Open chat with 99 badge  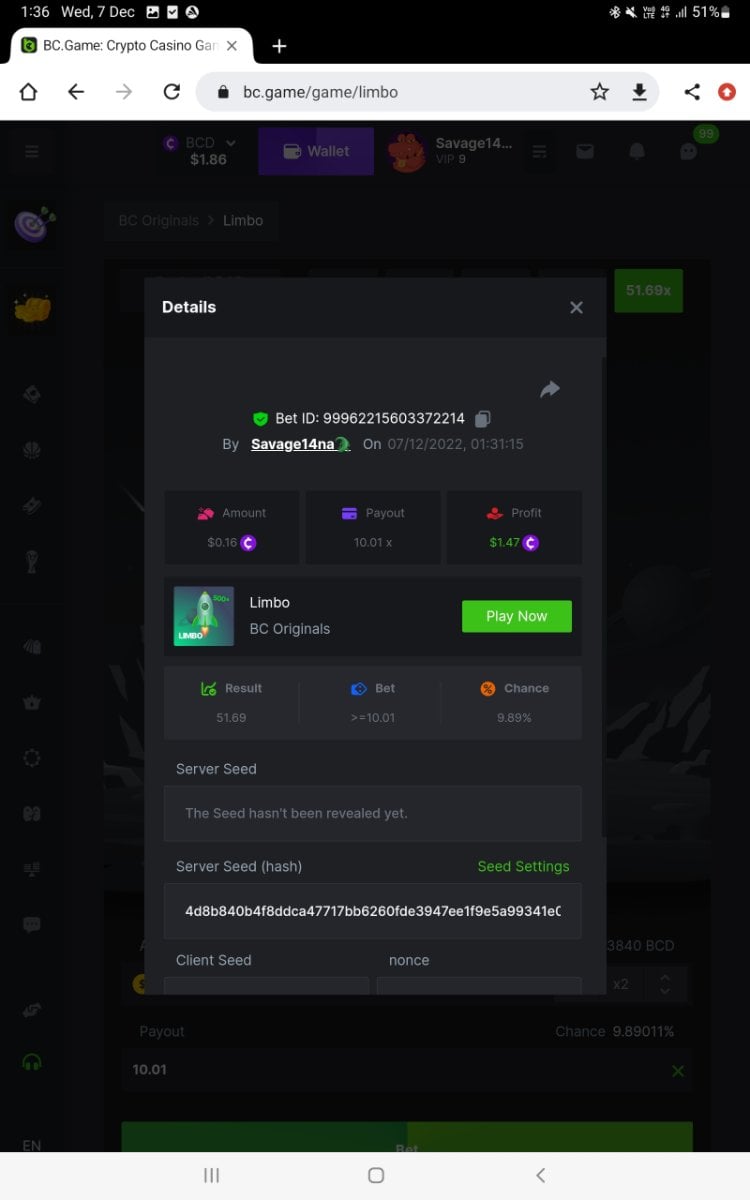(x=689, y=151)
